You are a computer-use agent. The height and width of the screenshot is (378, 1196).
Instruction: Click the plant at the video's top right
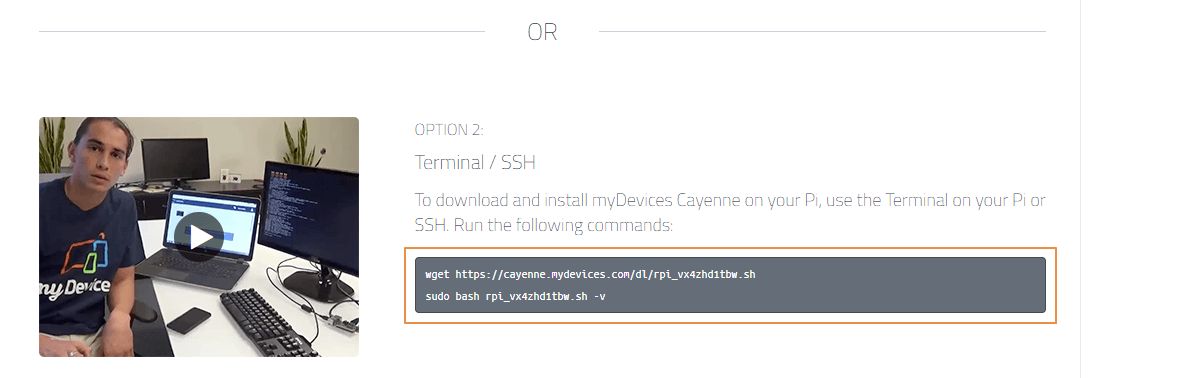click(301, 143)
